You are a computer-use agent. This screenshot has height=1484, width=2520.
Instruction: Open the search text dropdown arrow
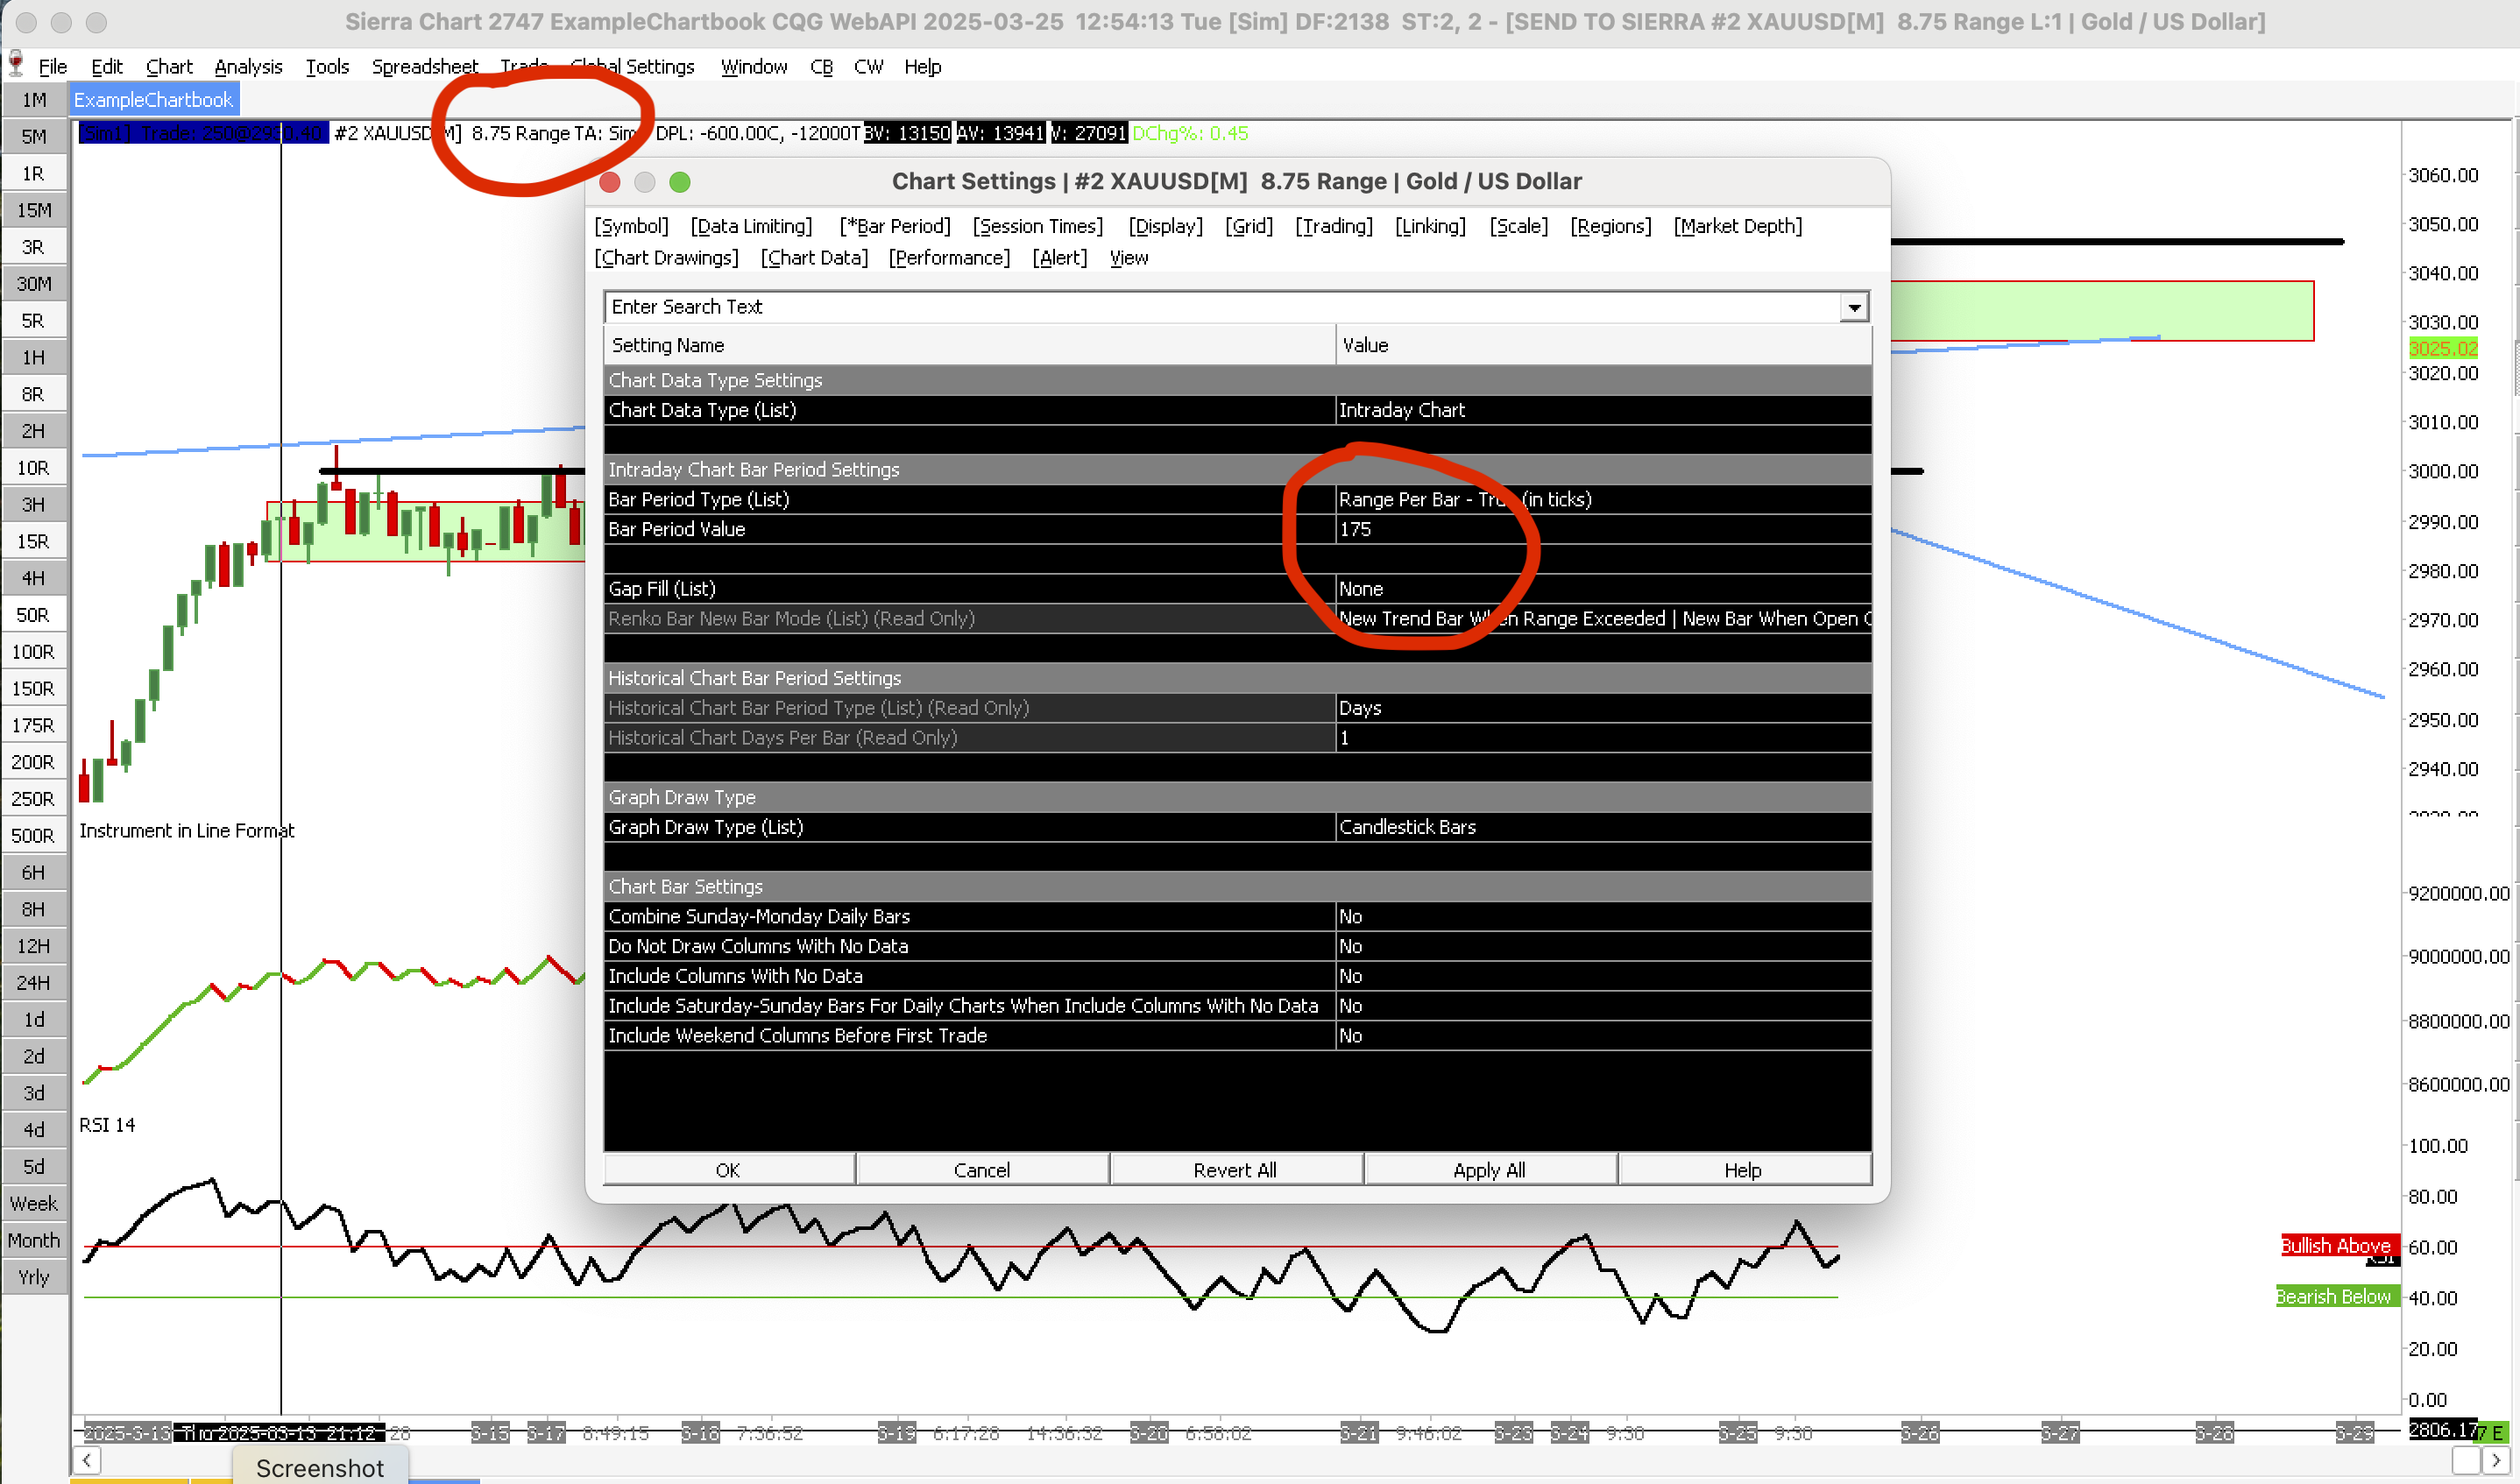(1854, 307)
